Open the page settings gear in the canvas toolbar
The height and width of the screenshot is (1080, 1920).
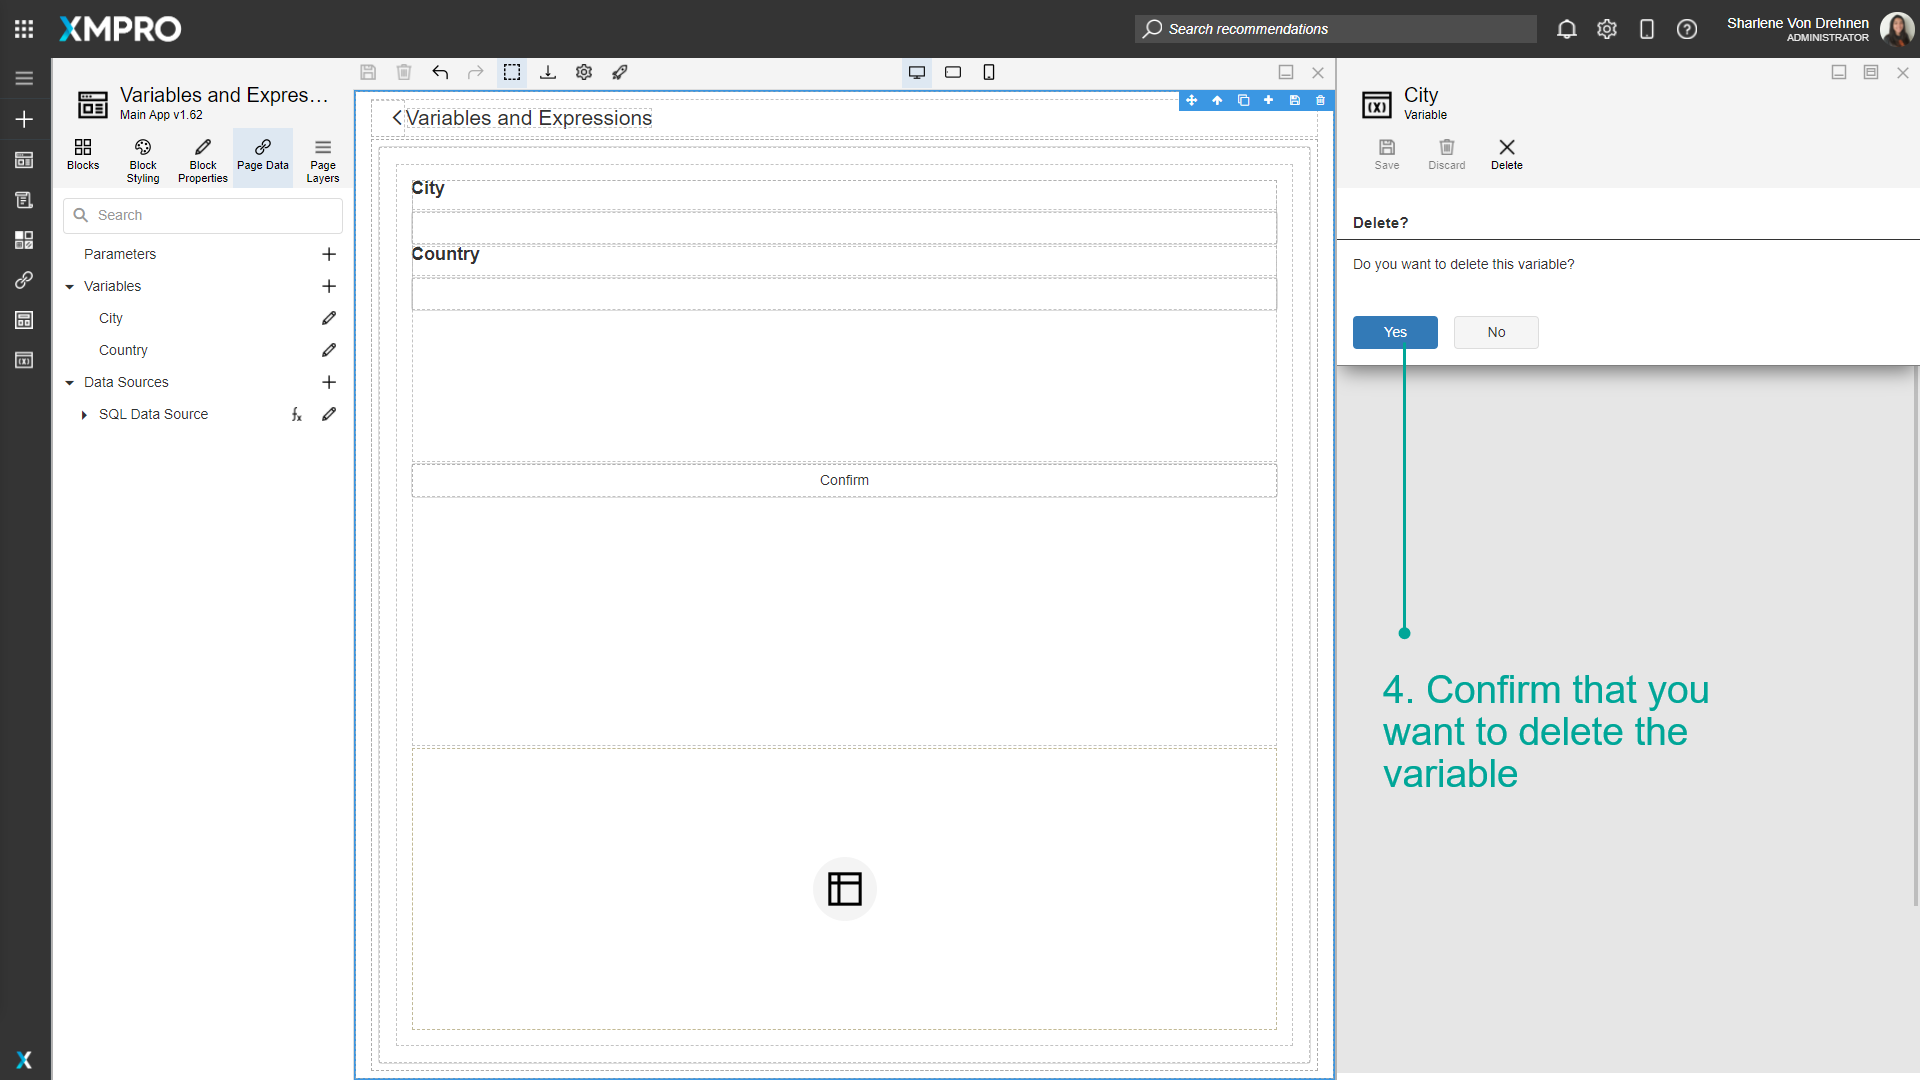(x=584, y=72)
